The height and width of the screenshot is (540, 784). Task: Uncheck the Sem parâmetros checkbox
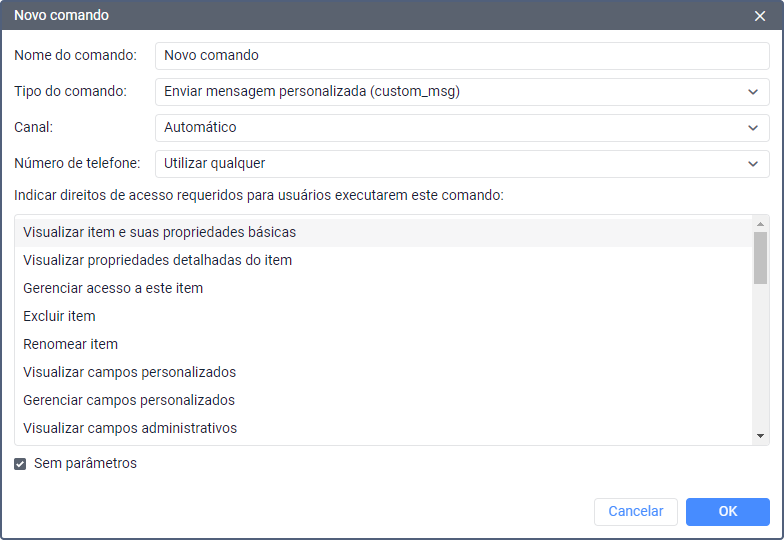[x=20, y=464]
